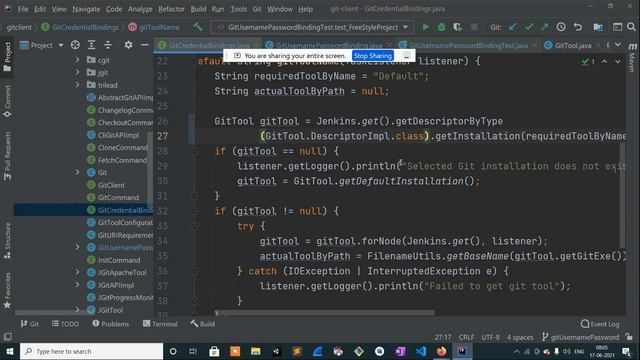Open the Build tool window at bottom
Screen dimensions: 640x360
(202, 324)
